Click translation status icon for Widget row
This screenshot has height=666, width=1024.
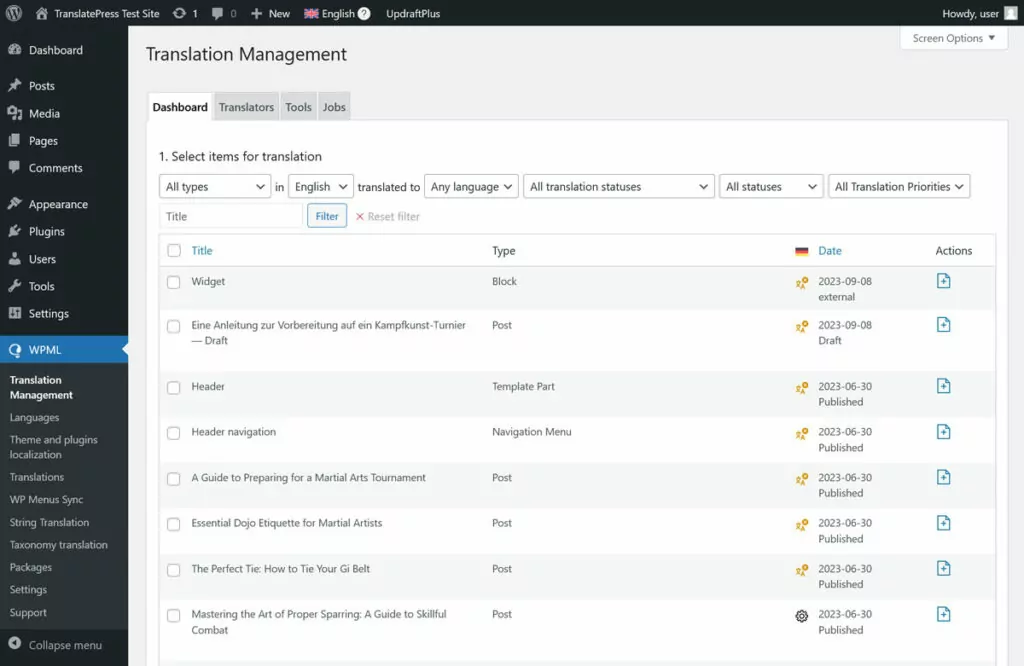801,283
